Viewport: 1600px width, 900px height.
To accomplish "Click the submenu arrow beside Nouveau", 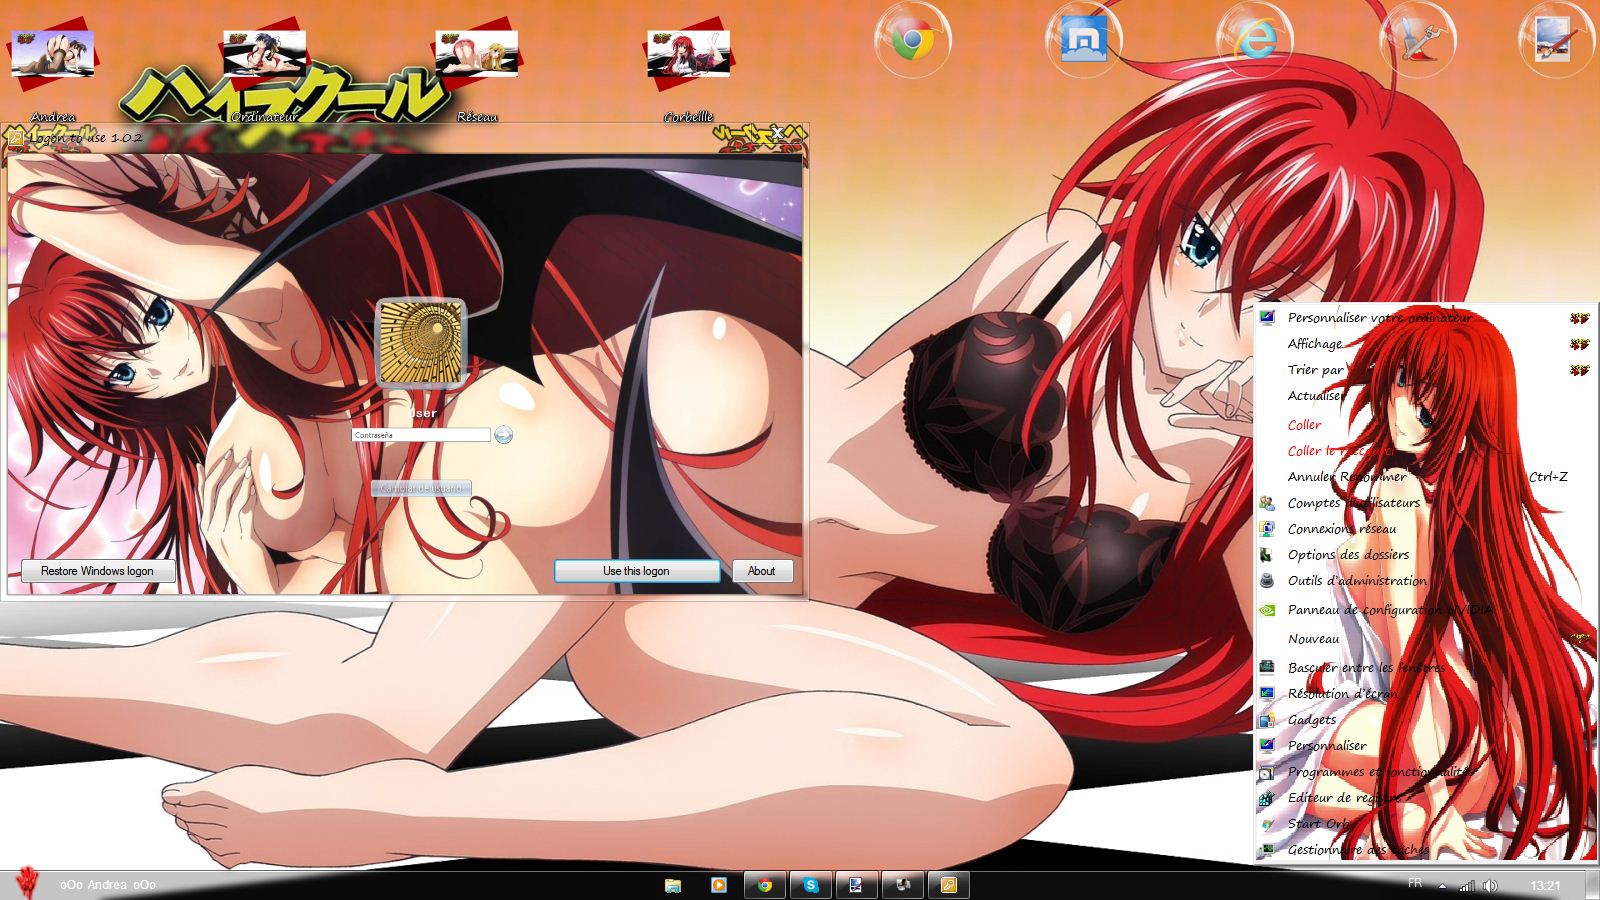I will [x=1579, y=638].
